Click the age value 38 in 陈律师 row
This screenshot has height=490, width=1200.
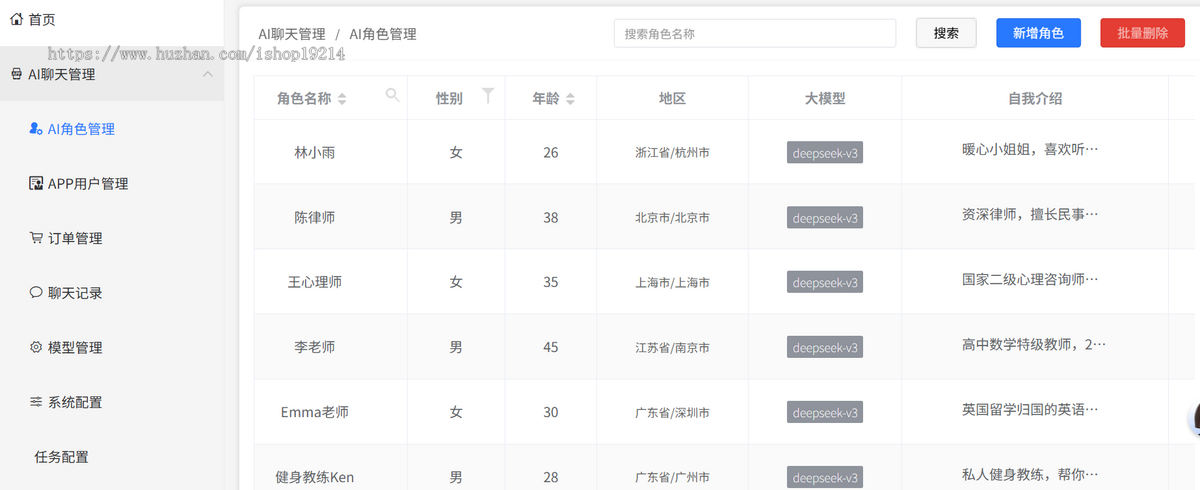click(x=551, y=218)
